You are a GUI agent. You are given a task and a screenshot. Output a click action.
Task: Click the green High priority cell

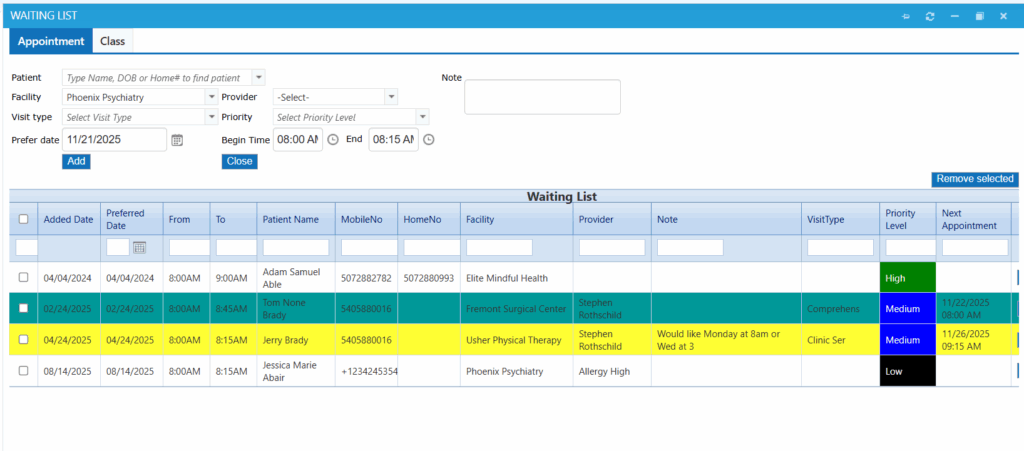(x=907, y=278)
